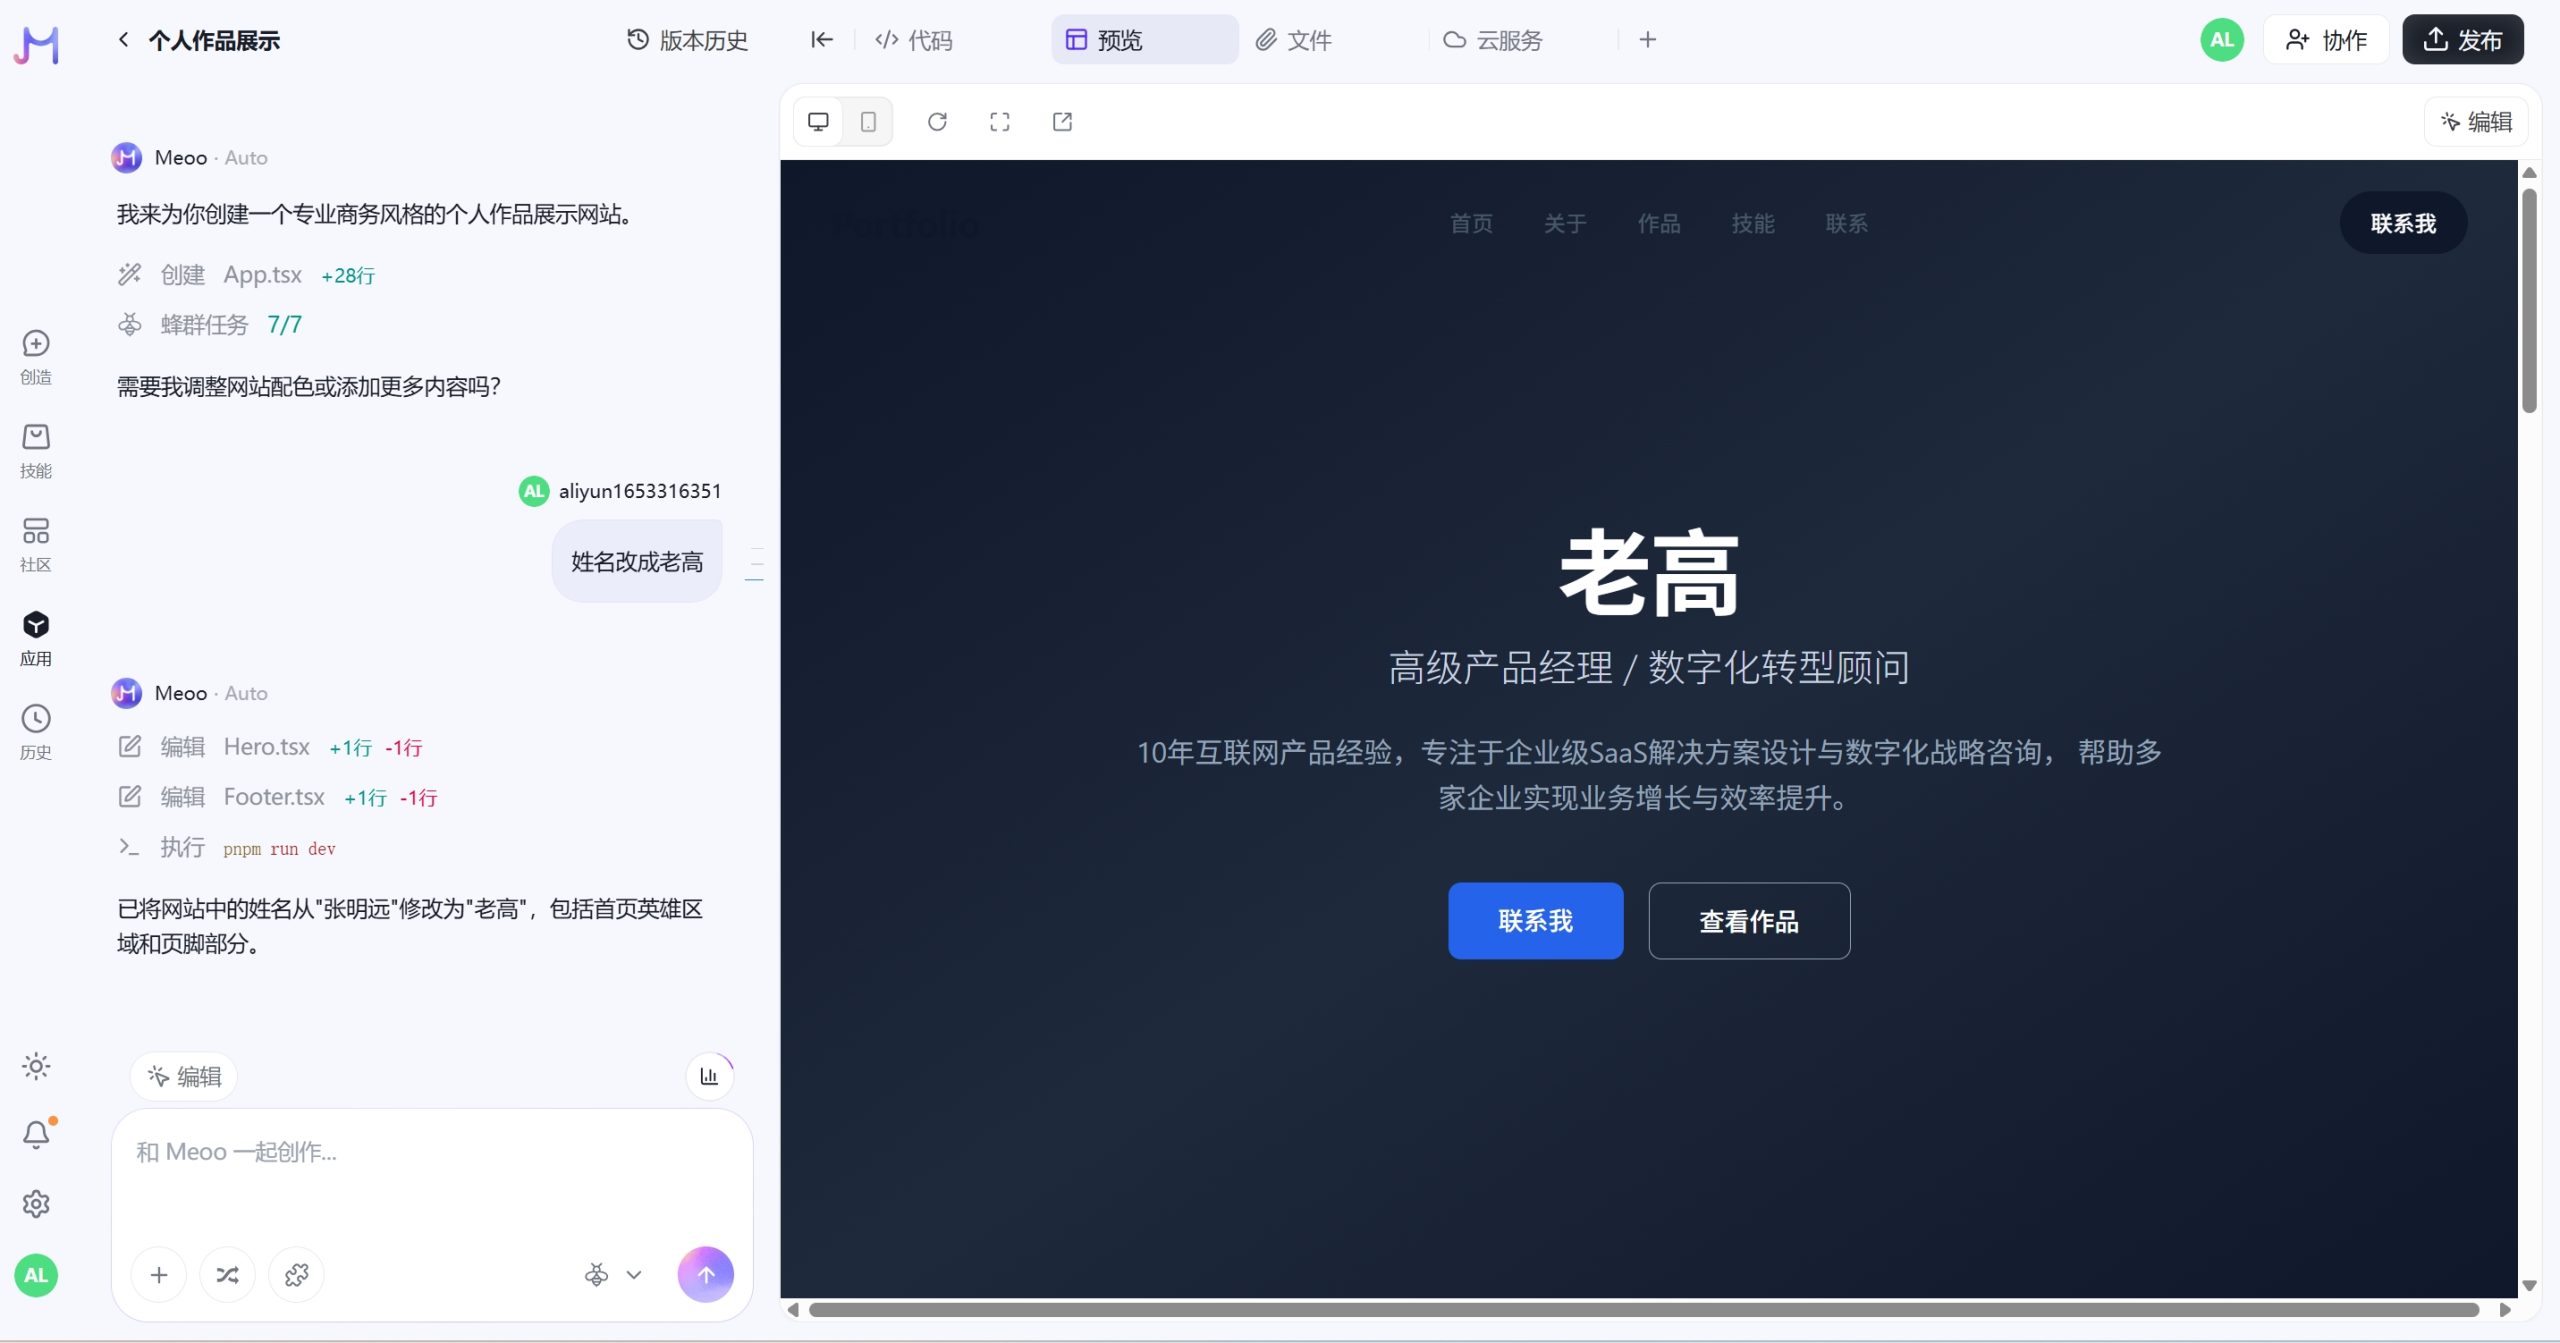Image resolution: width=2560 pixels, height=1343 pixels.
Task: Expand the bee mode dropdown chevron
Action: [633, 1274]
